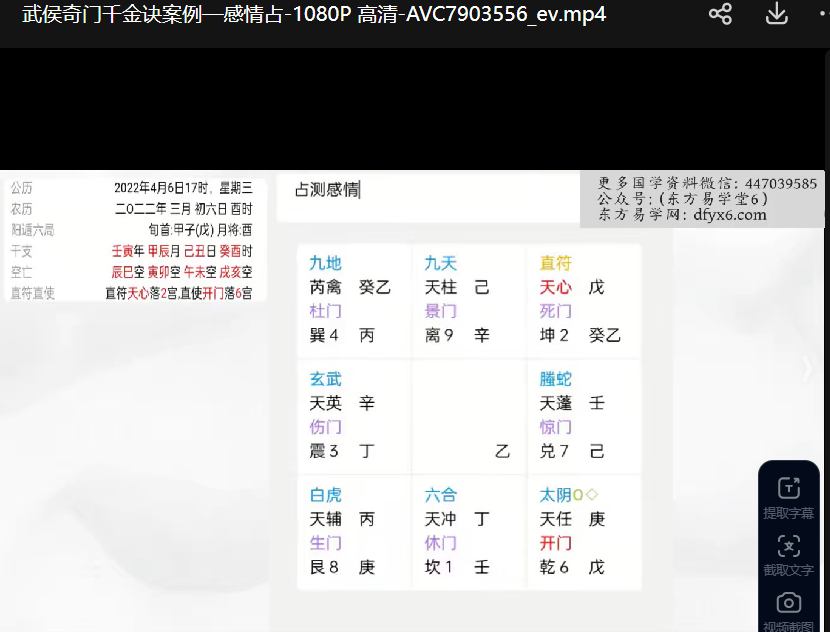Image resolution: width=830 pixels, height=632 pixels.
Task: Click the diamond marker next to 太阴
Action: (592, 495)
